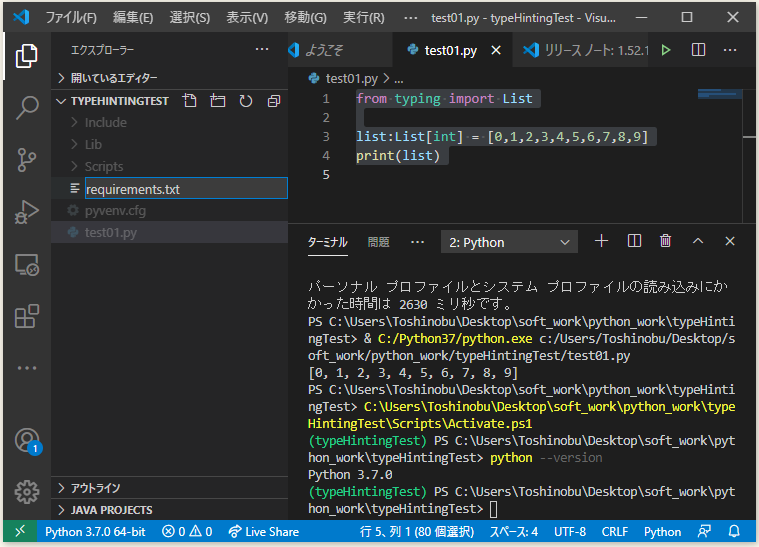
Task: Expand the JAVA PROJECTS section
Action: click(169, 510)
